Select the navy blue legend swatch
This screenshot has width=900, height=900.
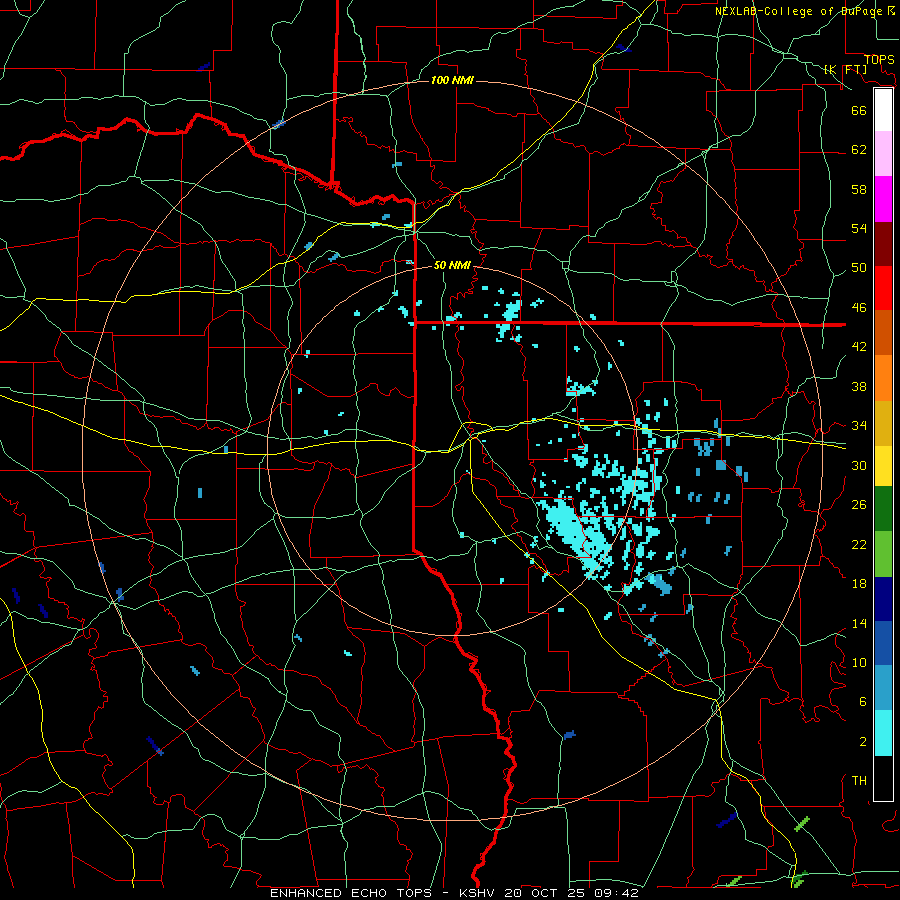tap(883, 599)
